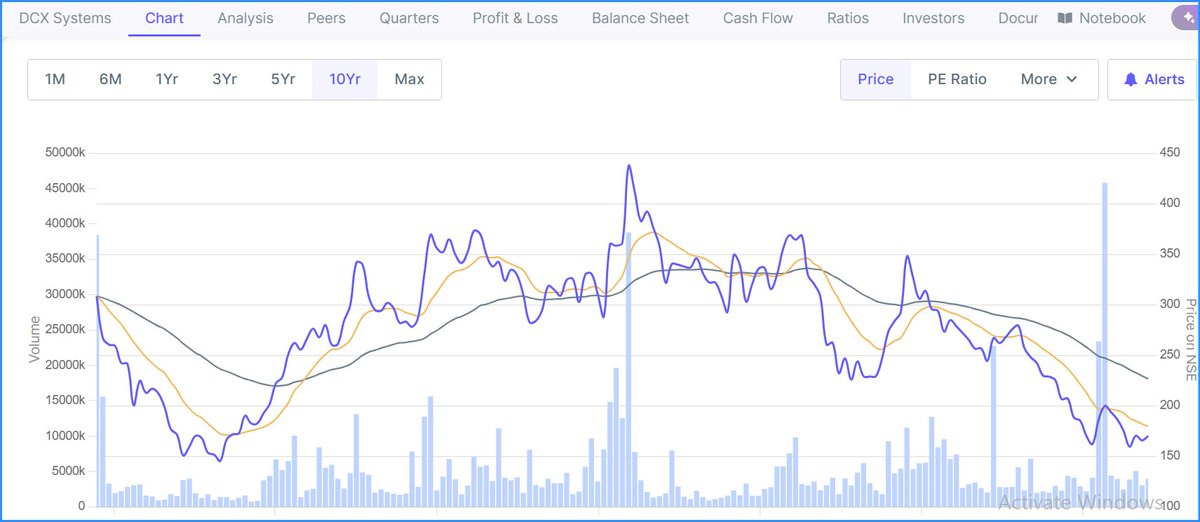Expand the More dropdown
This screenshot has width=1200, height=522.
pyautogui.click(x=1049, y=79)
